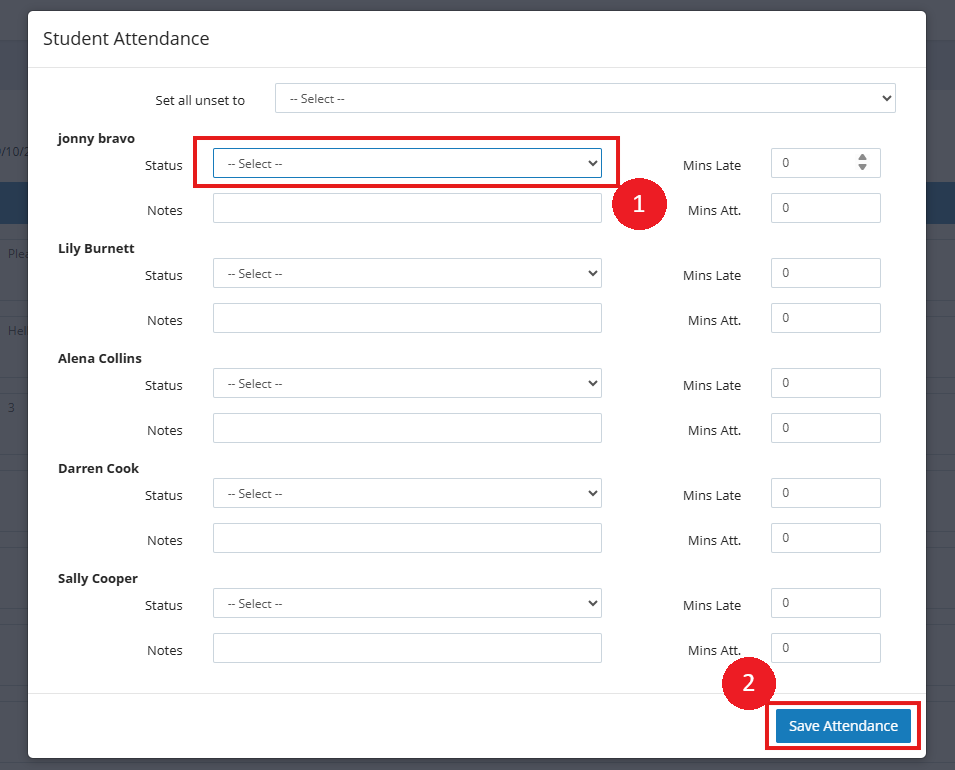Open Status dropdown for Alena Collins
The image size is (955, 770).
click(407, 383)
